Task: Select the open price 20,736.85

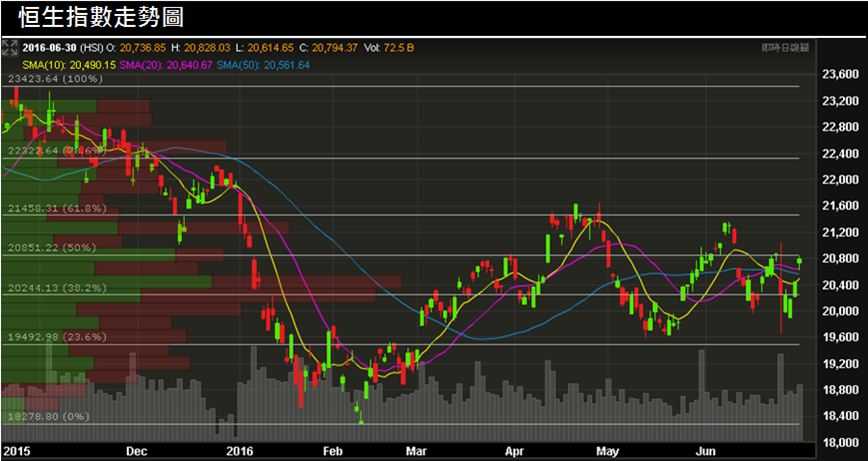Action: point(142,48)
